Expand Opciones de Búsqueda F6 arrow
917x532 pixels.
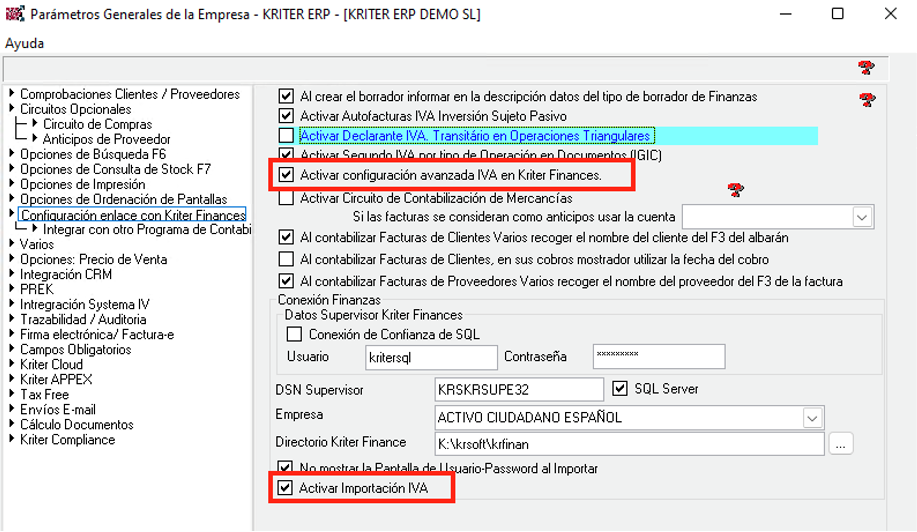coord(12,153)
